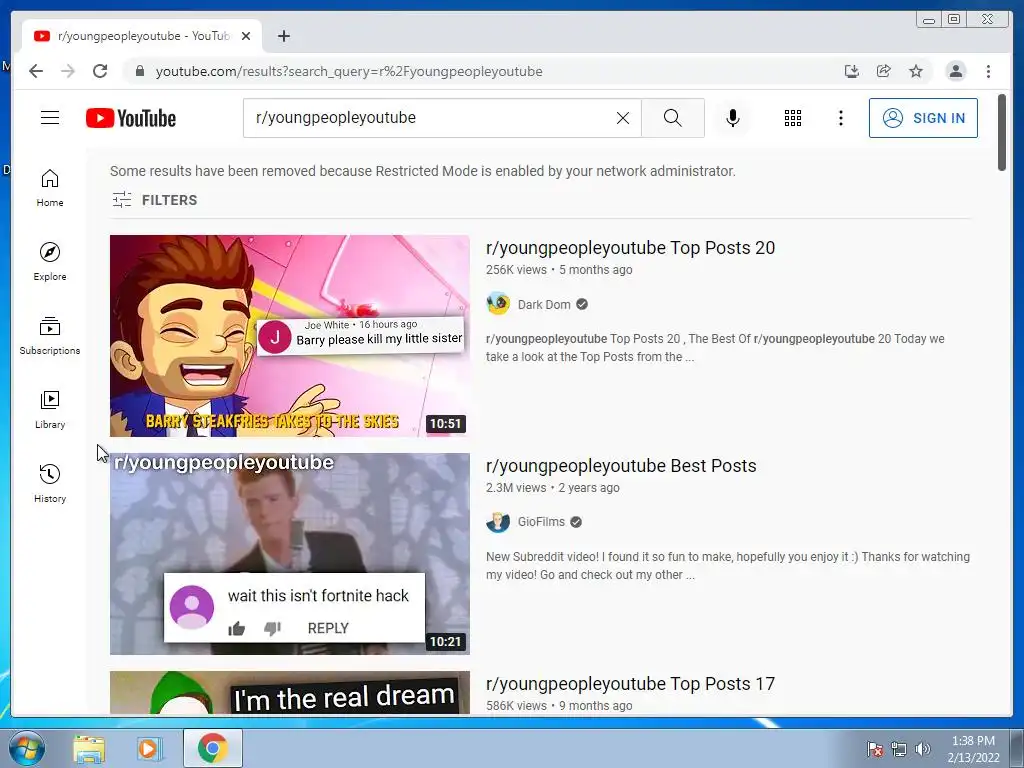The image size is (1024, 768).
Task: Click the SIGN IN button
Action: (923, 118)
